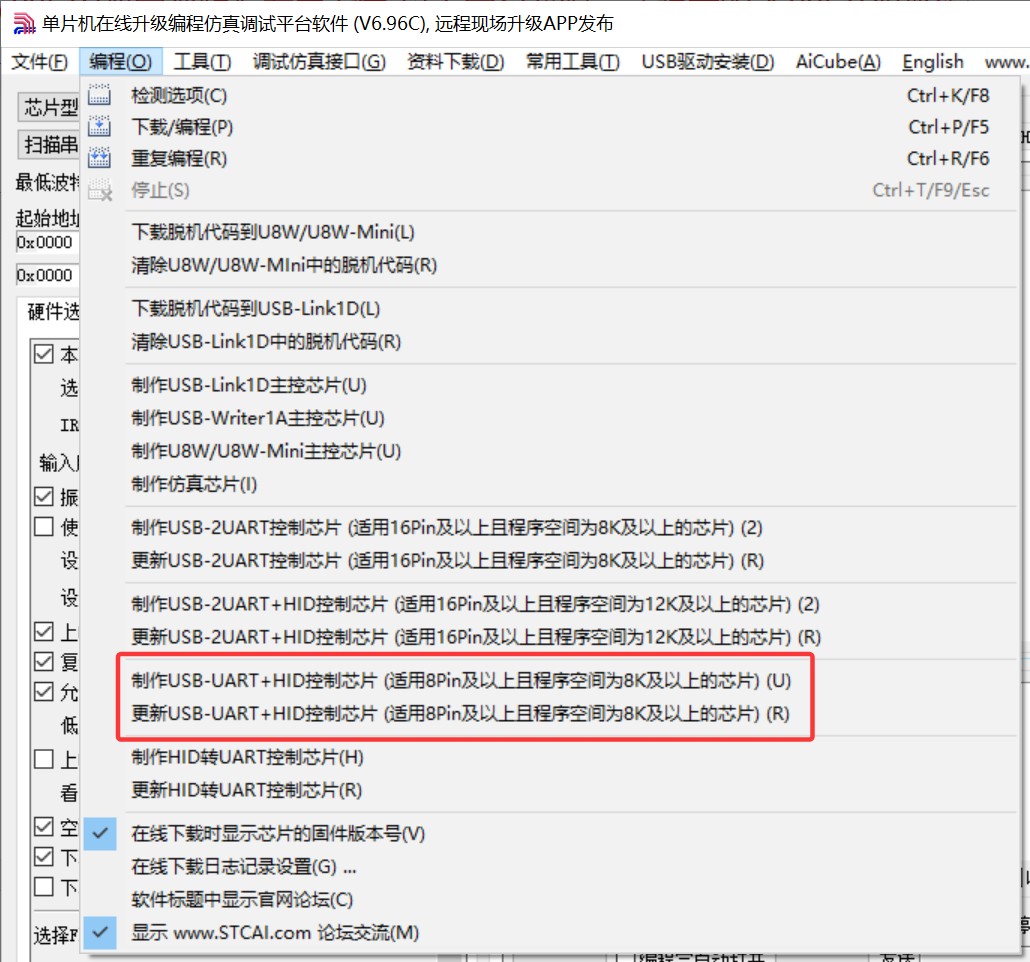Select 检测选项(C) menu entry
This screenshot has height=962, width=1030.
click(550, 95)
